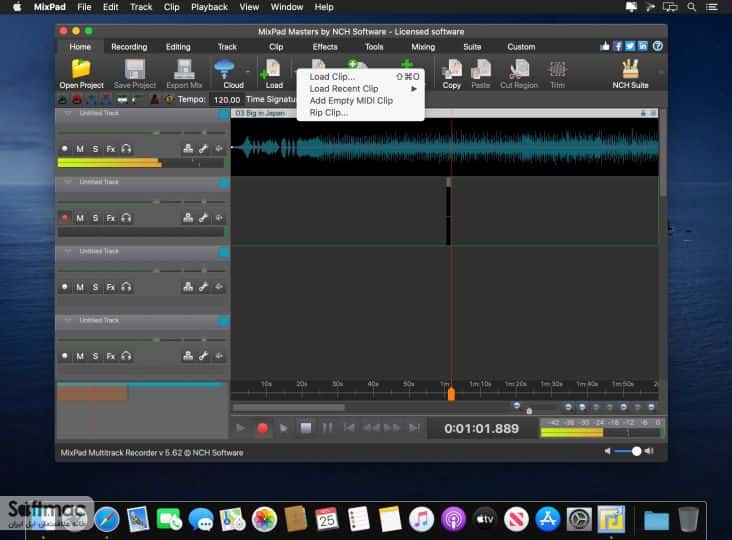Collapse the third Untitled Track triangle
This screenshot has width=732, height=540.
tap(68, 251)
